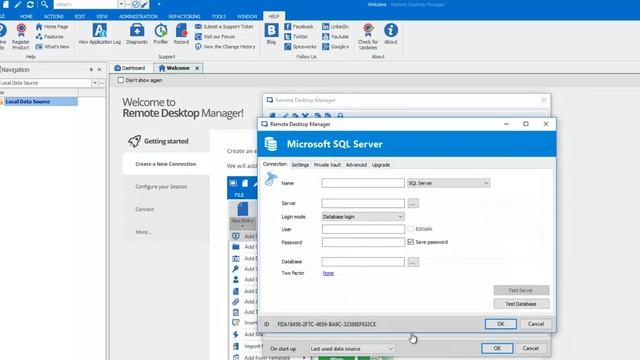
Task: Select Create a New Connection step
Action: (x=166, y=164)
